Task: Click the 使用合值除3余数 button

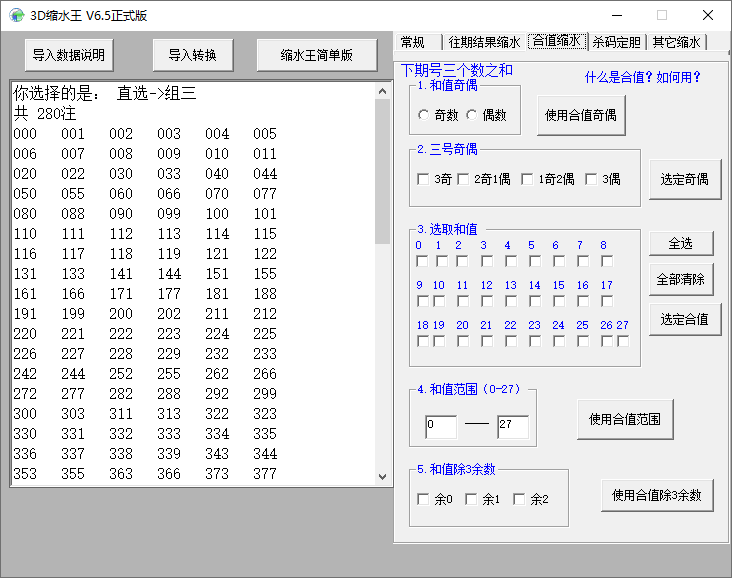Action: [657, 495]
